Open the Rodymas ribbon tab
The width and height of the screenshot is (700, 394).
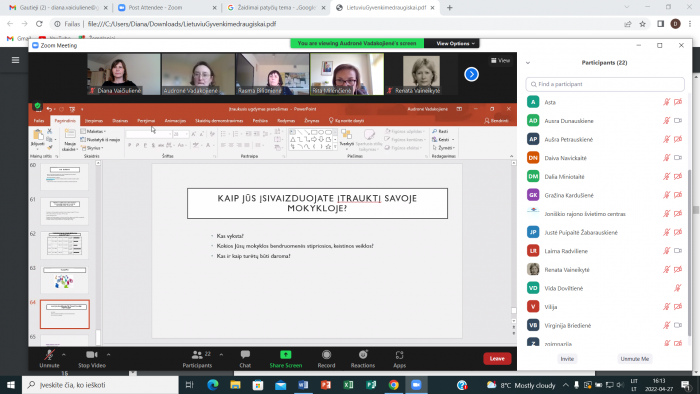[x=286, y=120]
